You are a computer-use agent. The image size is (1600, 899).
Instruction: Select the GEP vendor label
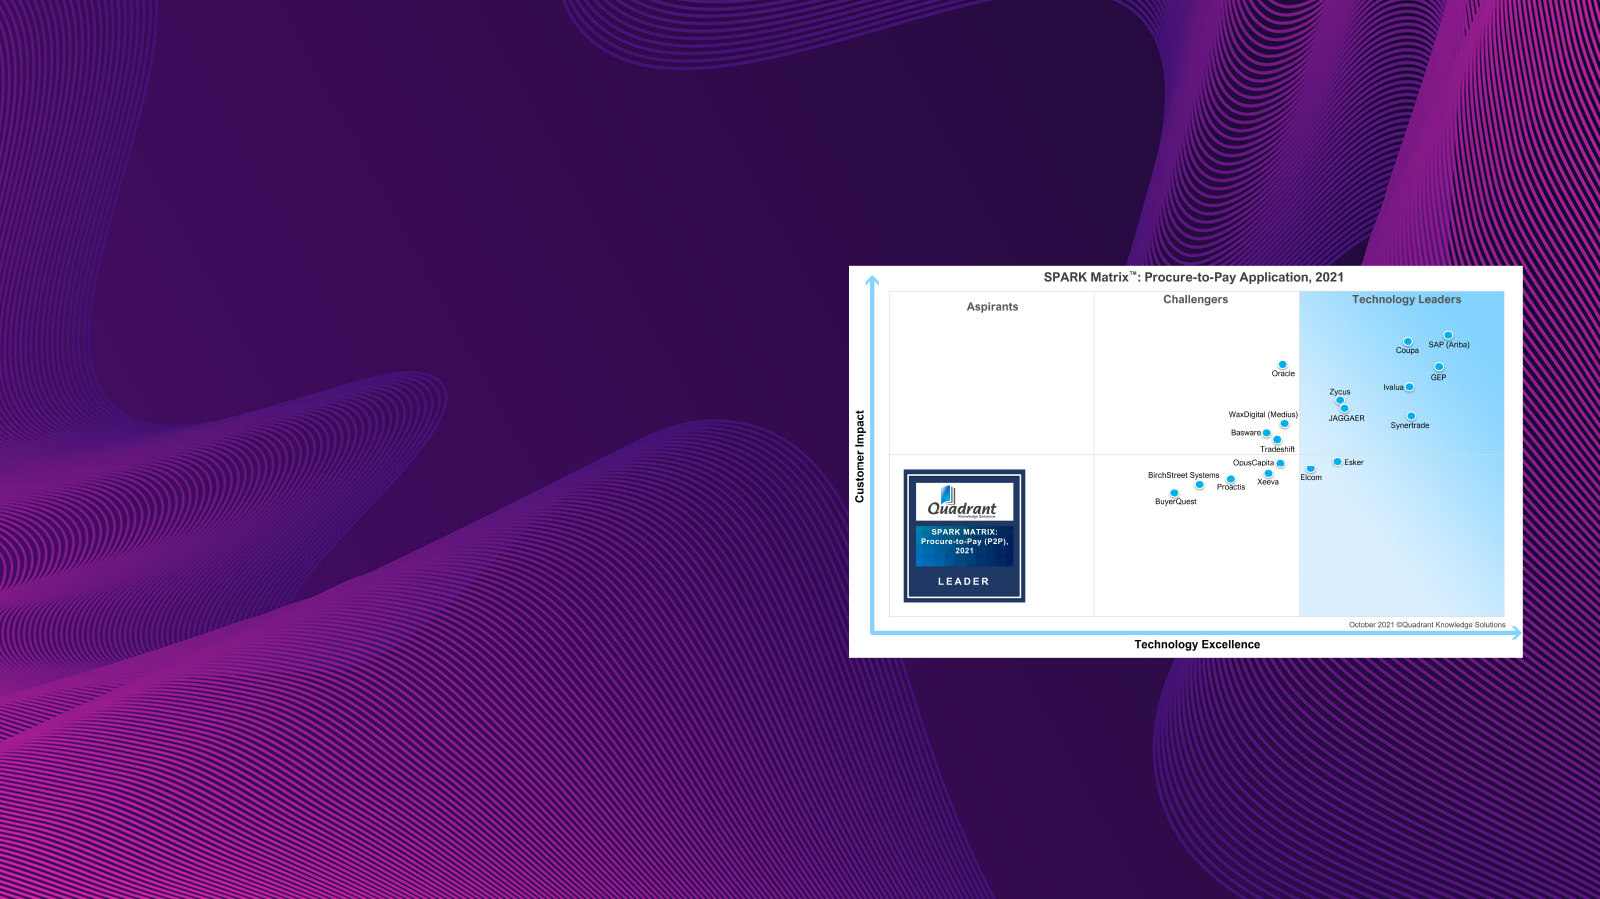click(1438, 378)
